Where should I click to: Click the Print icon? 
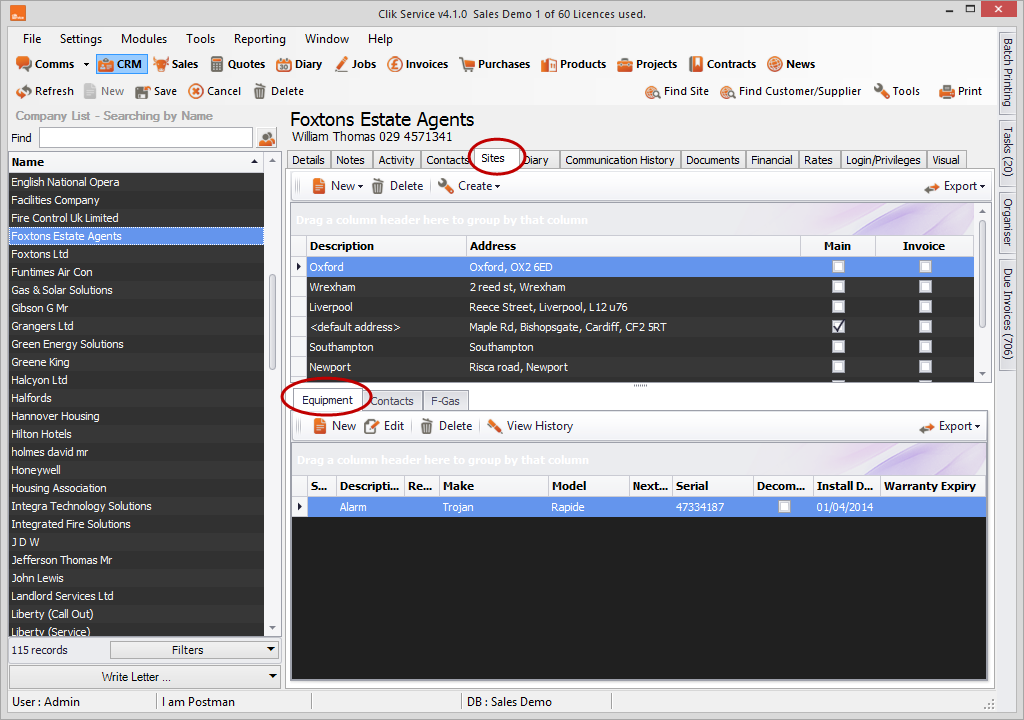947,91
